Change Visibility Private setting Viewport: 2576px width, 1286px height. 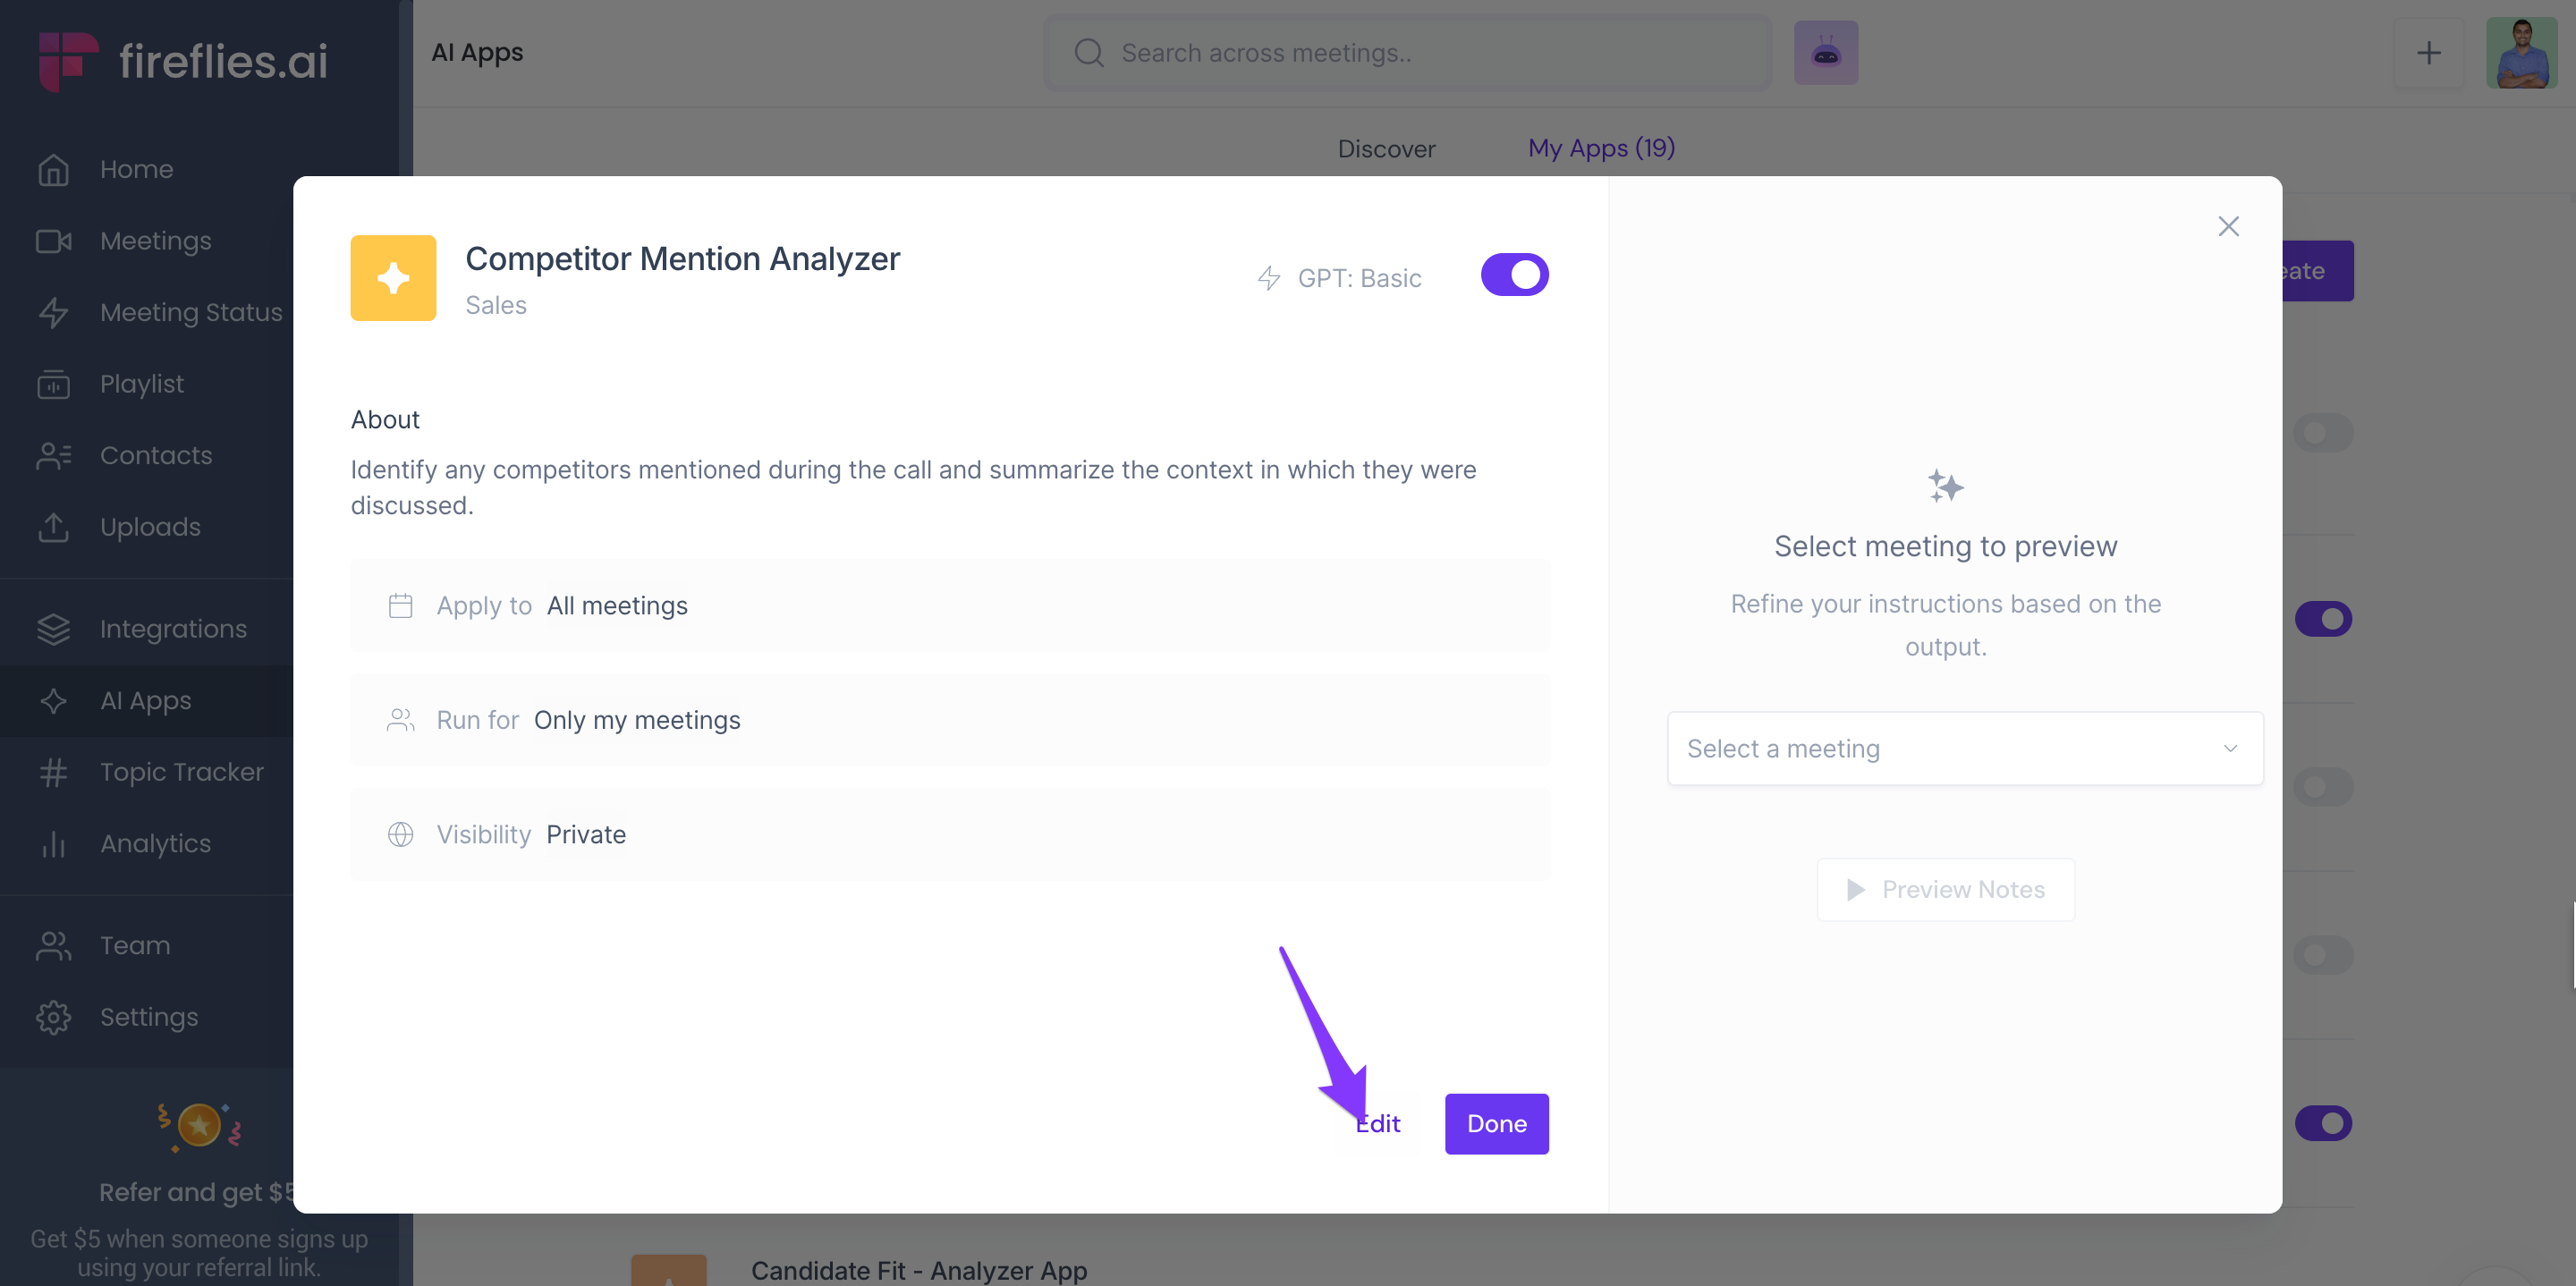pyautogui.click(x=586, y=834)
